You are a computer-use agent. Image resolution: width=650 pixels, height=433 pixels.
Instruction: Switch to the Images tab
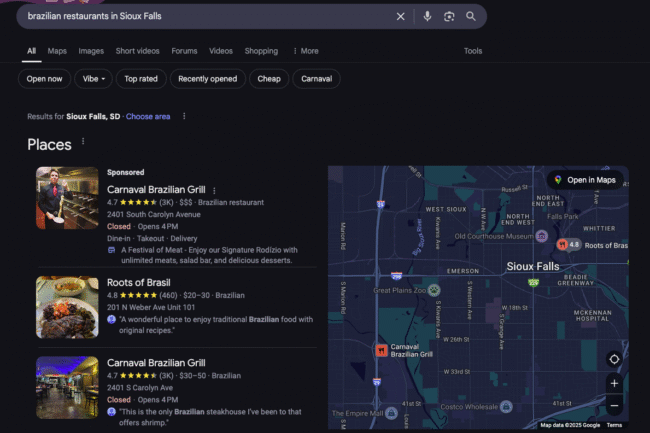(91, 51)
